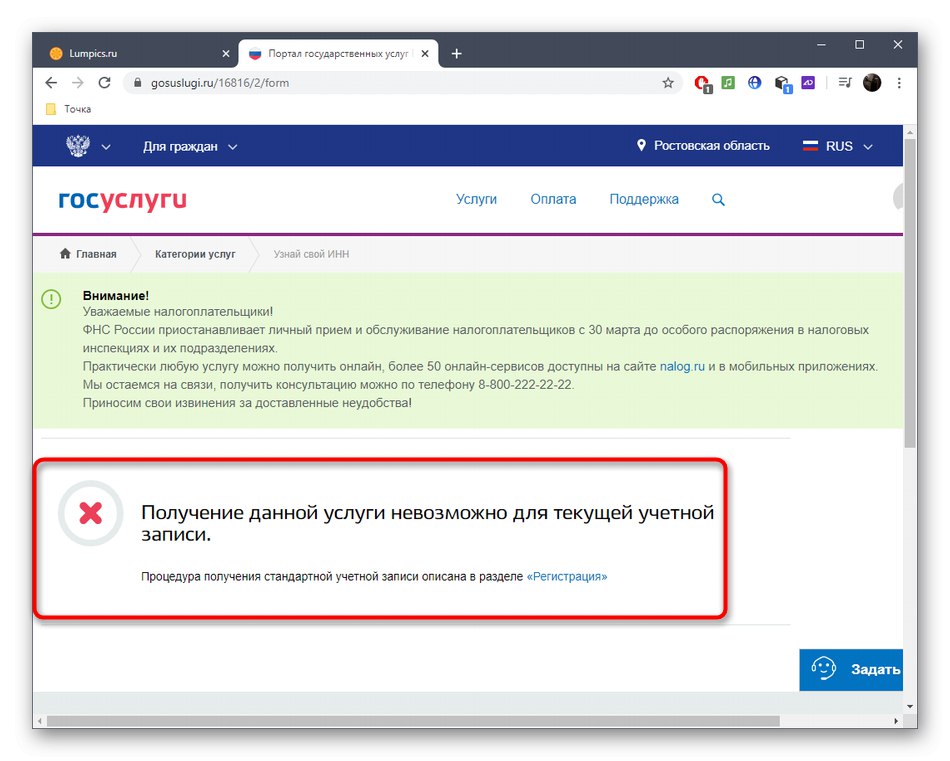View site security lock information
The height and width of the screenshot is (761, 950).
coord(138,83)
